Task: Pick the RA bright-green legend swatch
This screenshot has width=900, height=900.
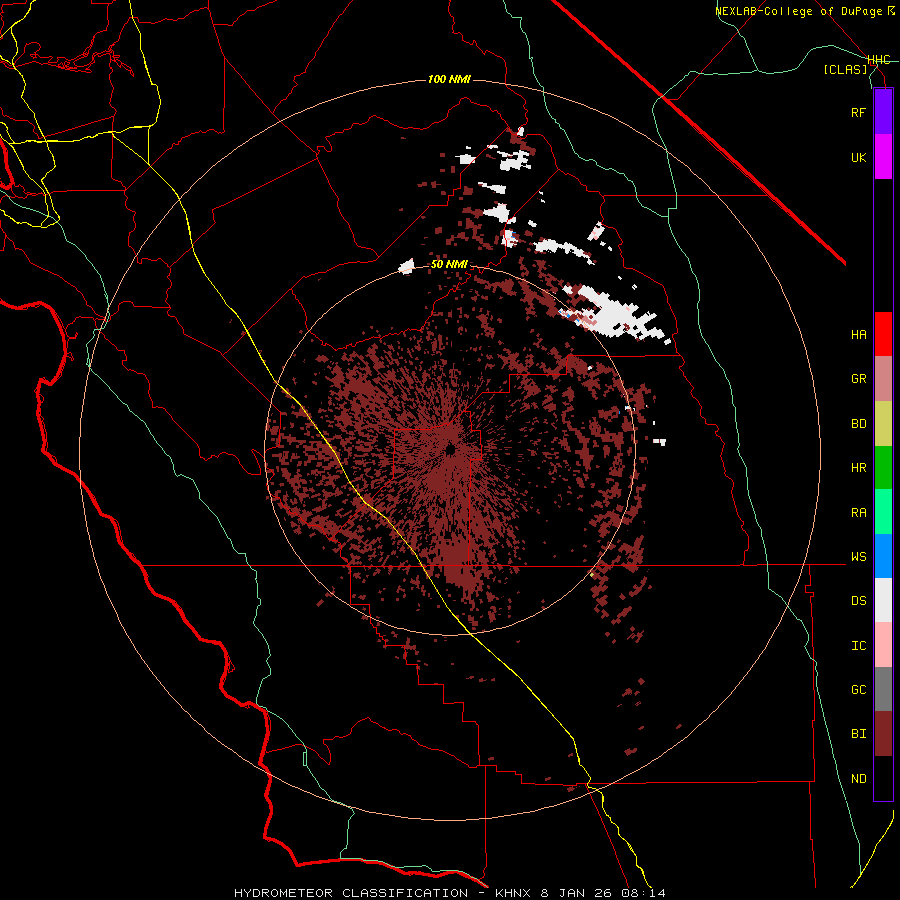Action: click(883, 512)
